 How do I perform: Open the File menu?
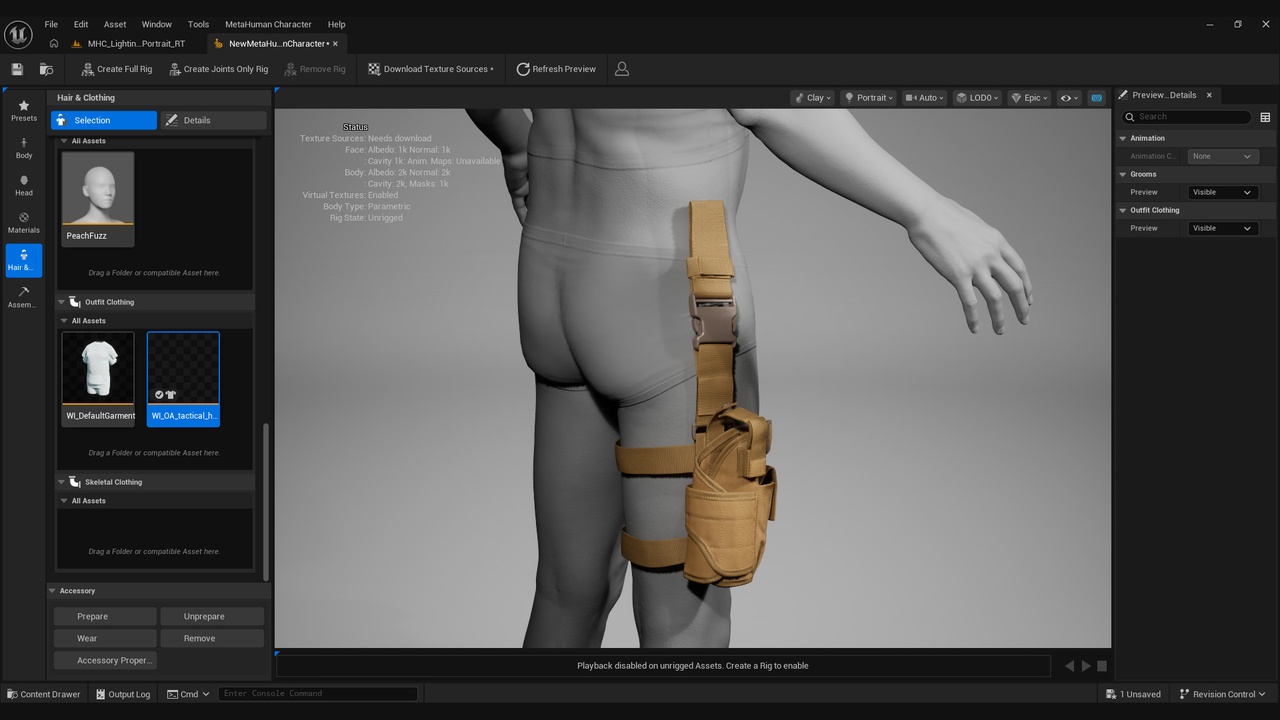click(51, 24)
